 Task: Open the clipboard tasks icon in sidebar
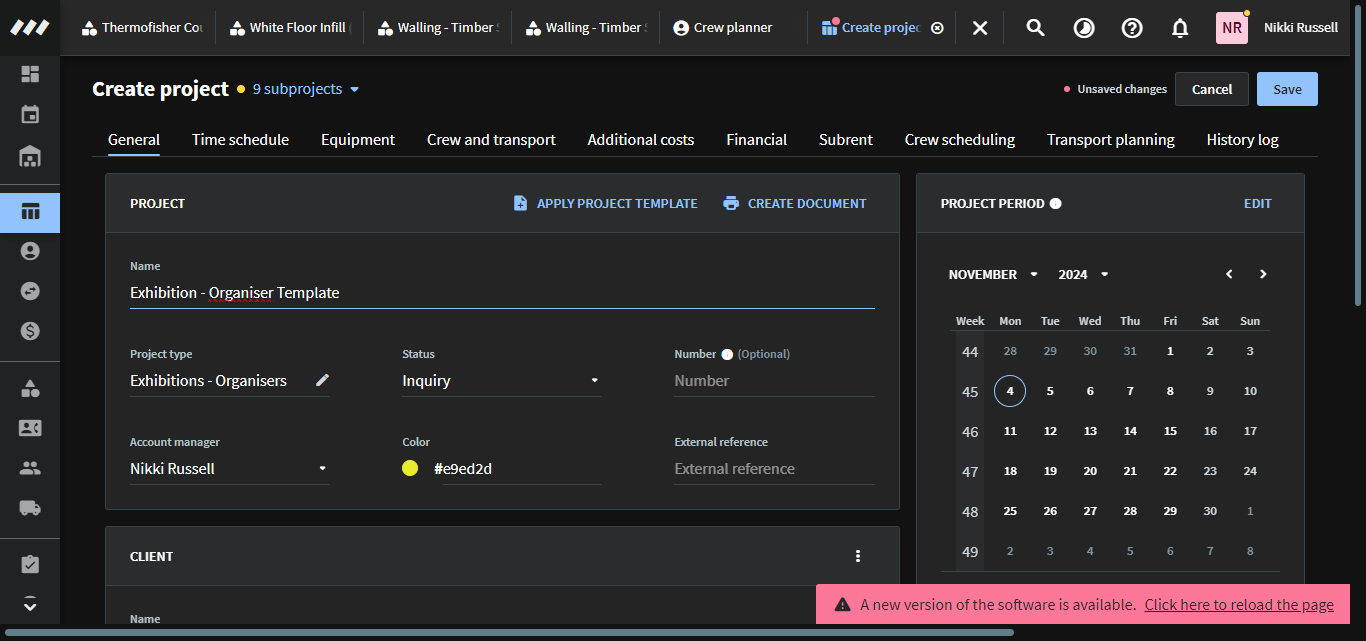(x=30, y=565)
